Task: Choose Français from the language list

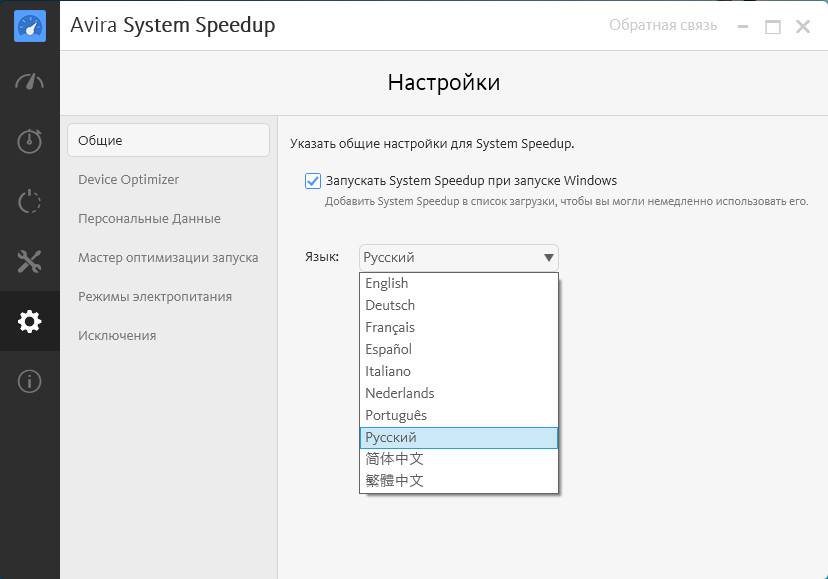Action: (458, 328)
